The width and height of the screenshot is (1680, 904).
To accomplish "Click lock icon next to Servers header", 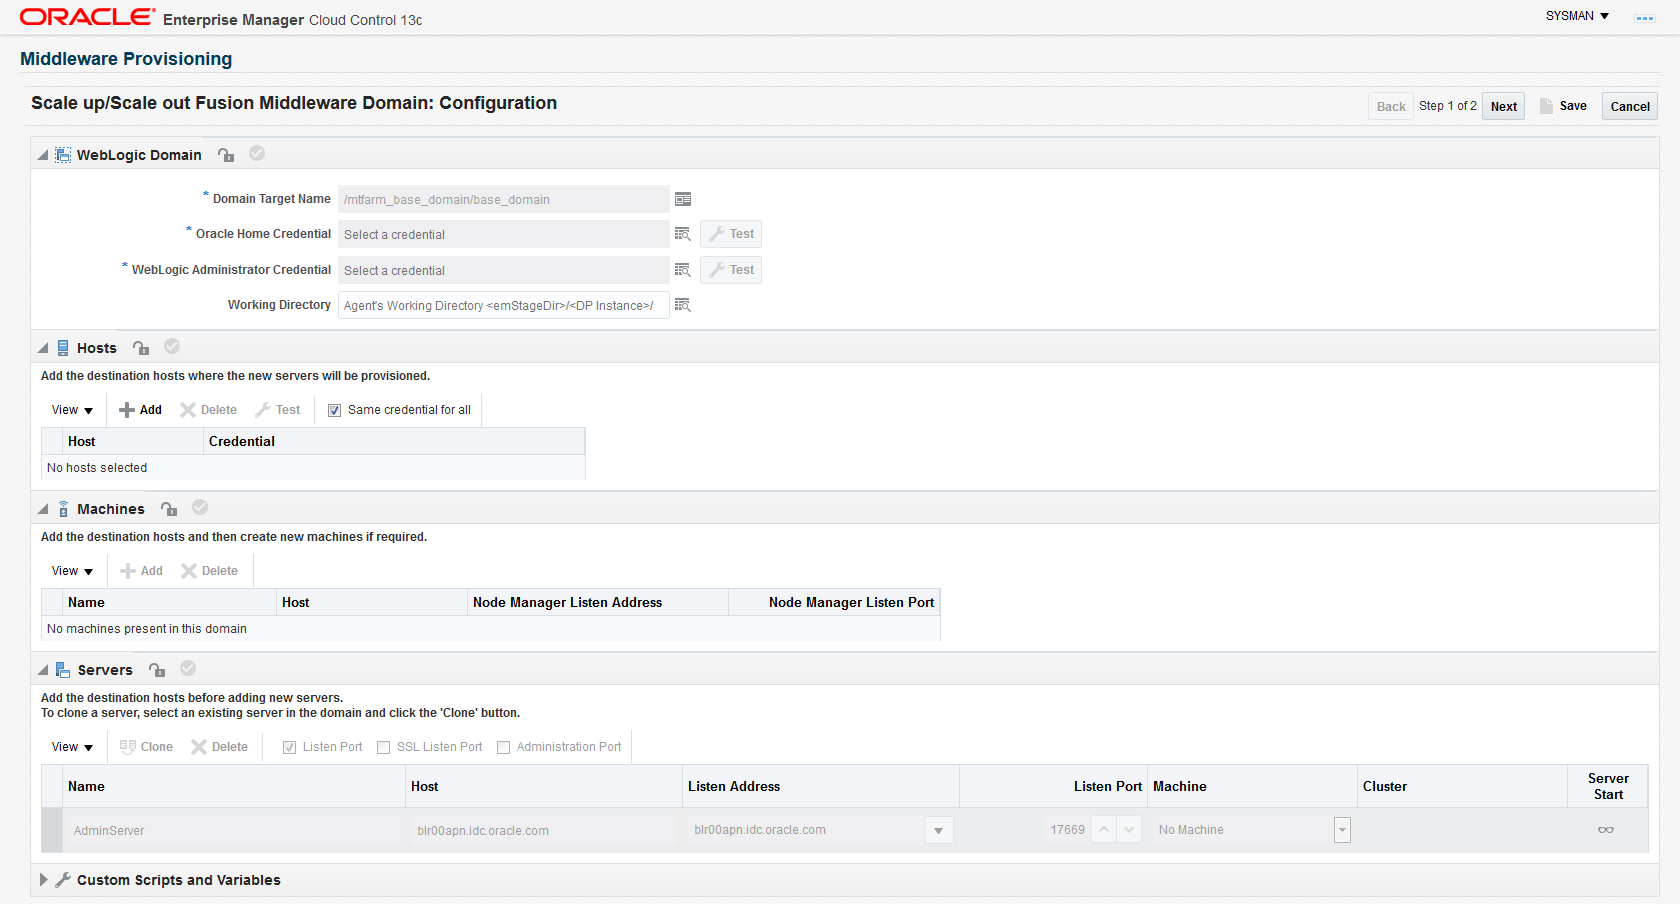I will pyautogui.click(x=157, y=670).
